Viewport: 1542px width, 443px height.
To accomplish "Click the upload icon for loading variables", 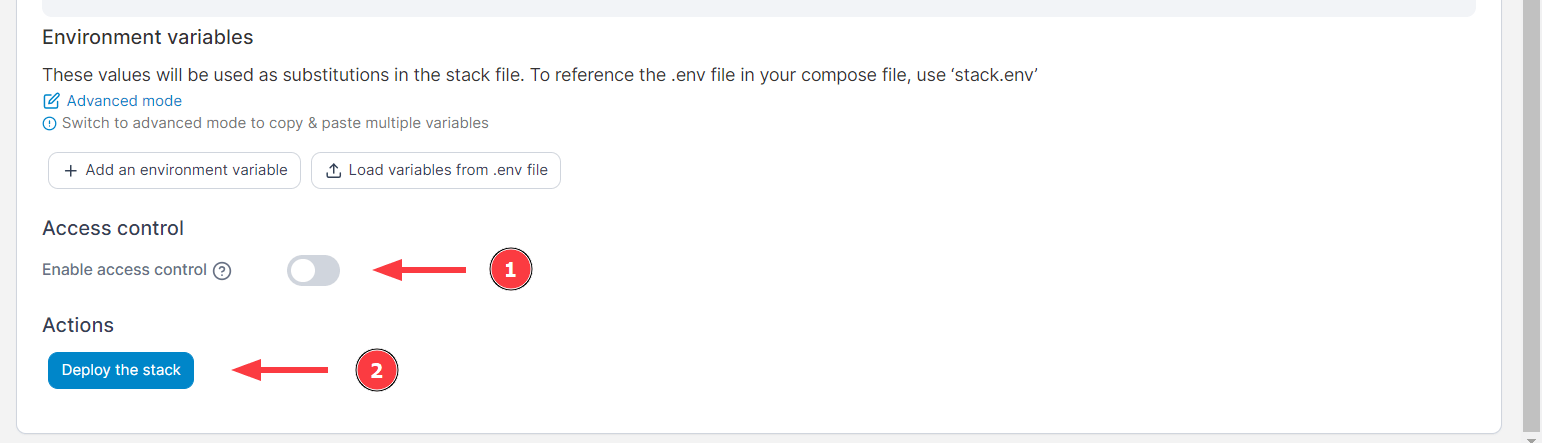I will tap(334, 171).
